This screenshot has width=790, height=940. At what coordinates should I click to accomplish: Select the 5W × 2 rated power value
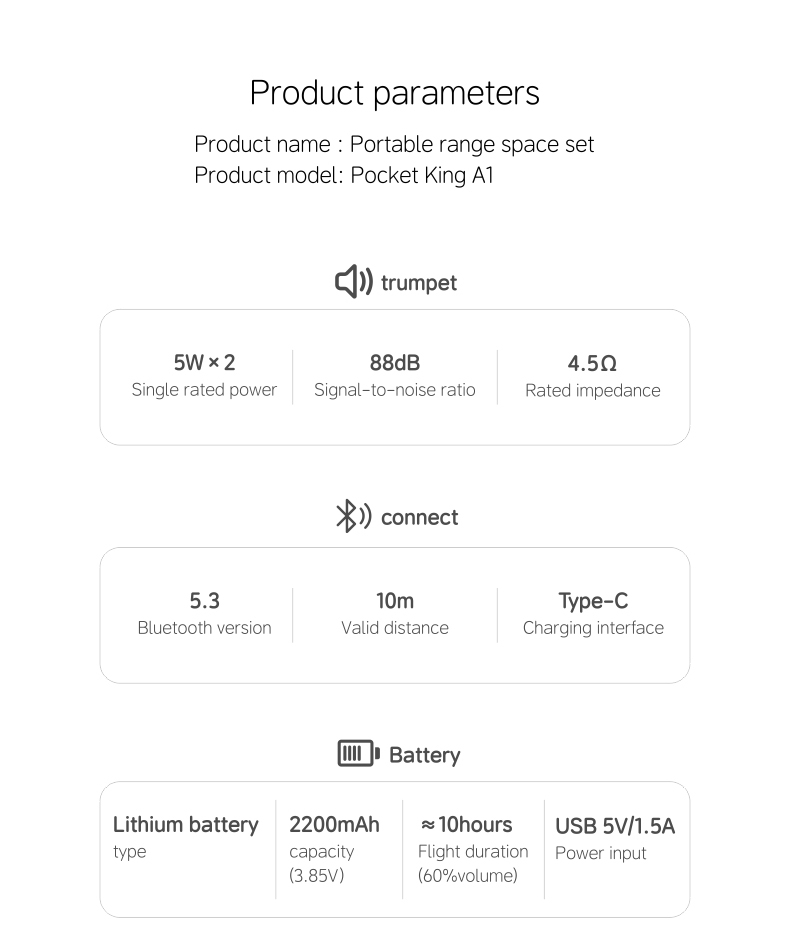(x=204, y=363)
